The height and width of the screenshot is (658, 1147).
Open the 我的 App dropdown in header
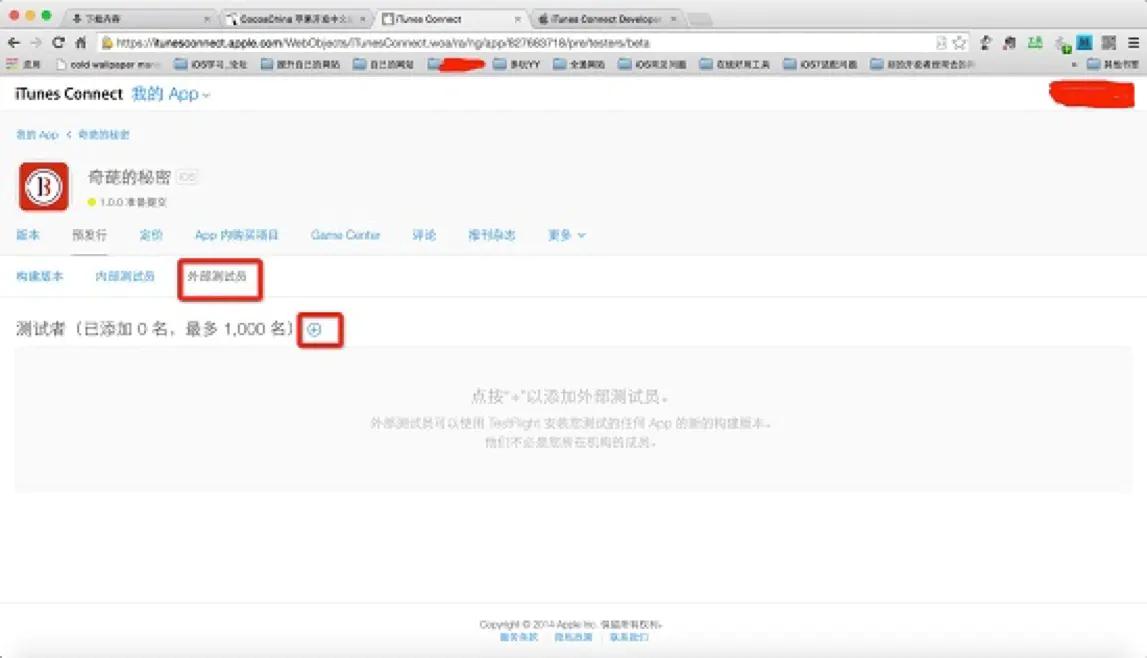[171, 94]
